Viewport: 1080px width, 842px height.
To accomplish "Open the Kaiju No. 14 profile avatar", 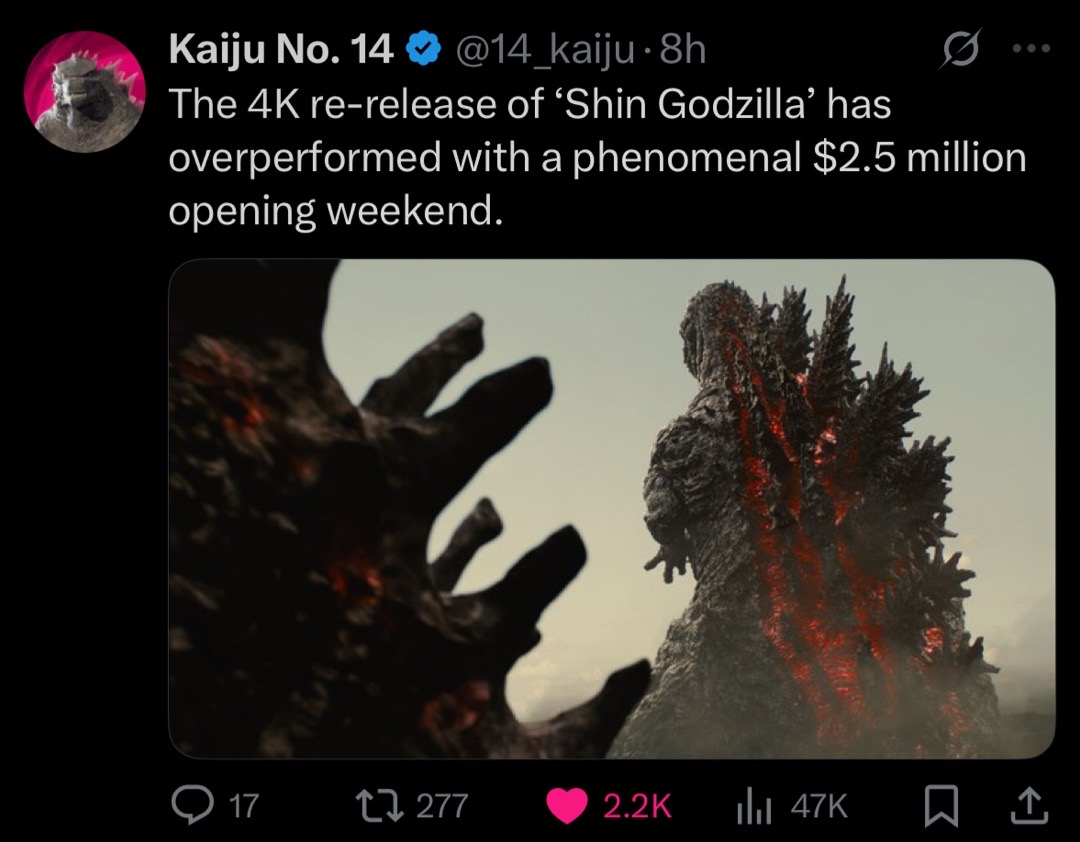I will tap(85, 92).
